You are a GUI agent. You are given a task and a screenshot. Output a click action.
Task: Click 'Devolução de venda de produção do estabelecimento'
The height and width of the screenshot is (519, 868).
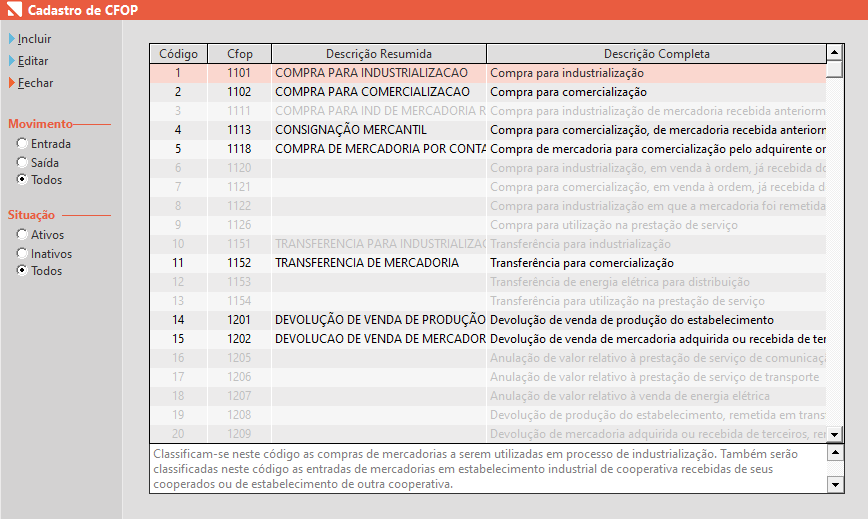tap(632, 320)
